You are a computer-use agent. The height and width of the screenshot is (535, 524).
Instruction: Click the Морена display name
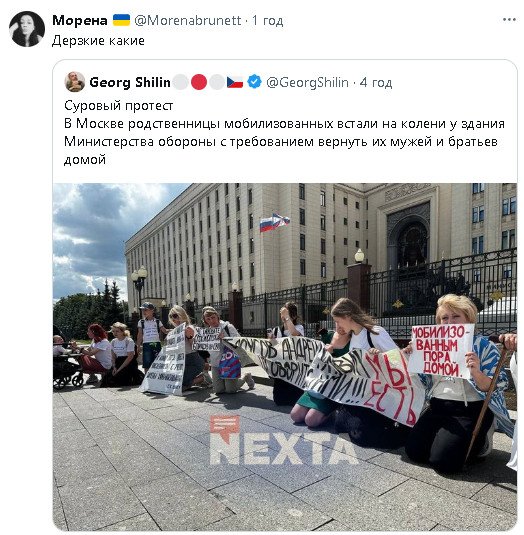click(x=80, y=20)
